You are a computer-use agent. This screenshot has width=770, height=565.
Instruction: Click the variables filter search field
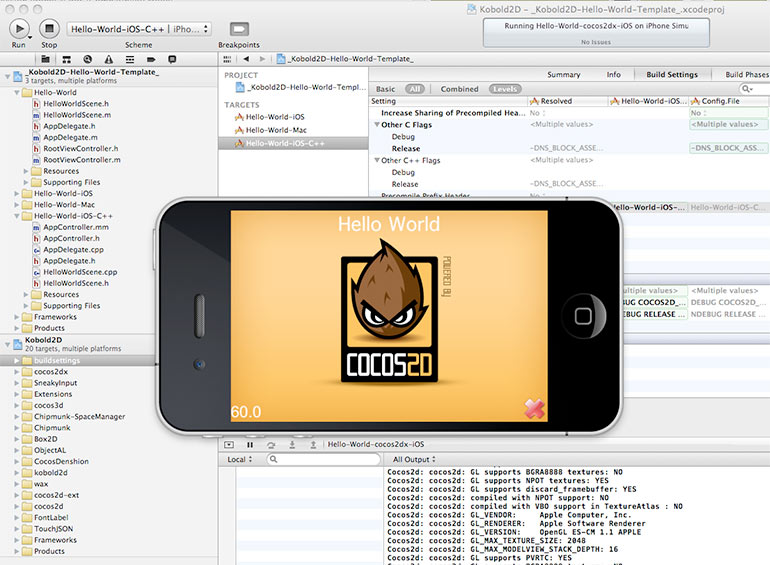pos(323,459)
